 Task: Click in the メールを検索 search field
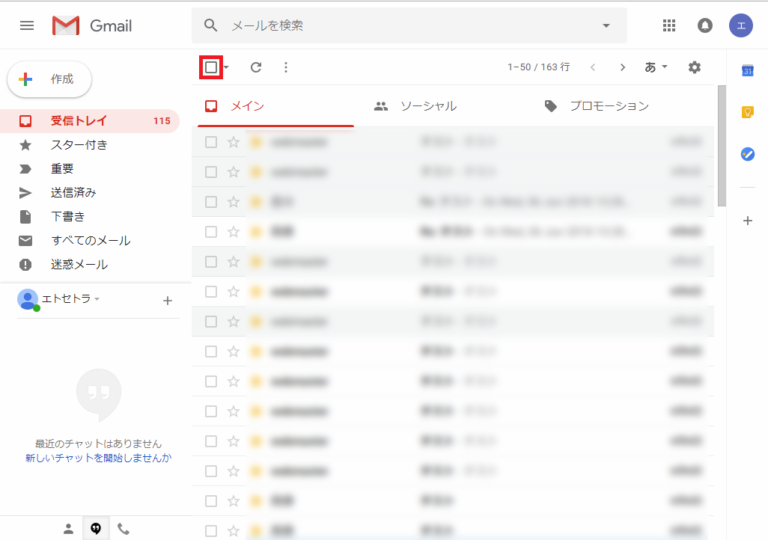400,25
